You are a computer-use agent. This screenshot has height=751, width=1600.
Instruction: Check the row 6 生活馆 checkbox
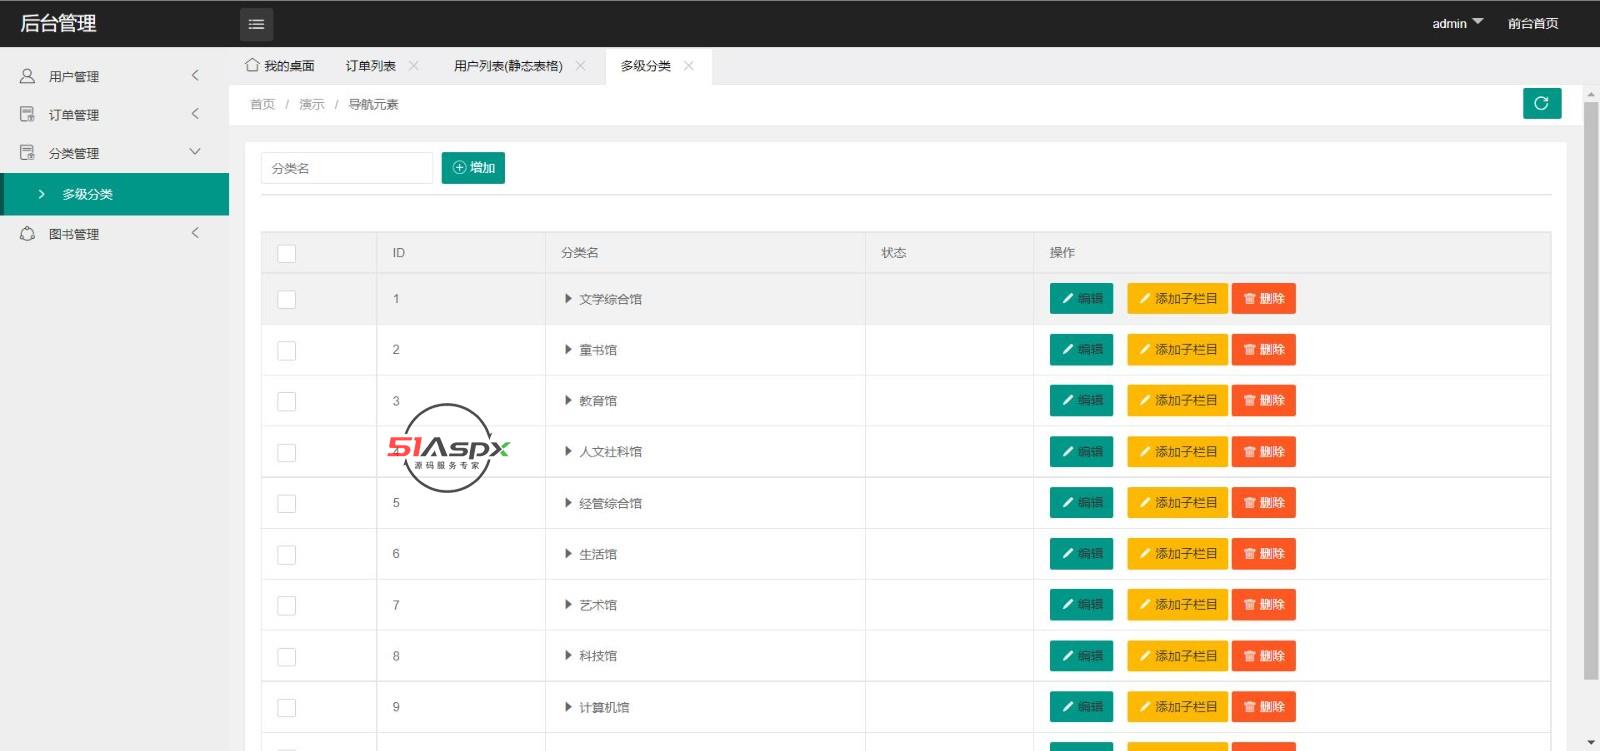[287, 554]
